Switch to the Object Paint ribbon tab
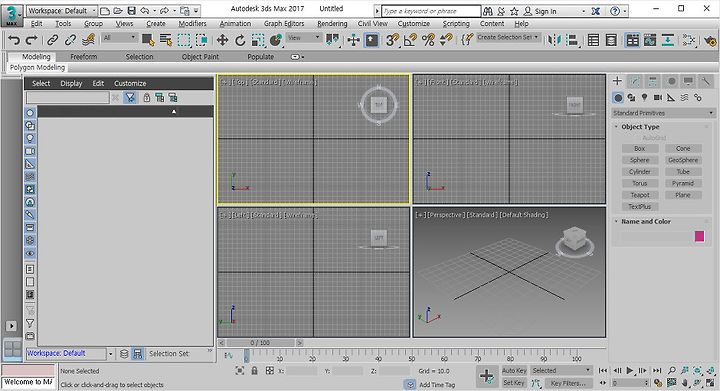720x391 pixels. (200, 57)
